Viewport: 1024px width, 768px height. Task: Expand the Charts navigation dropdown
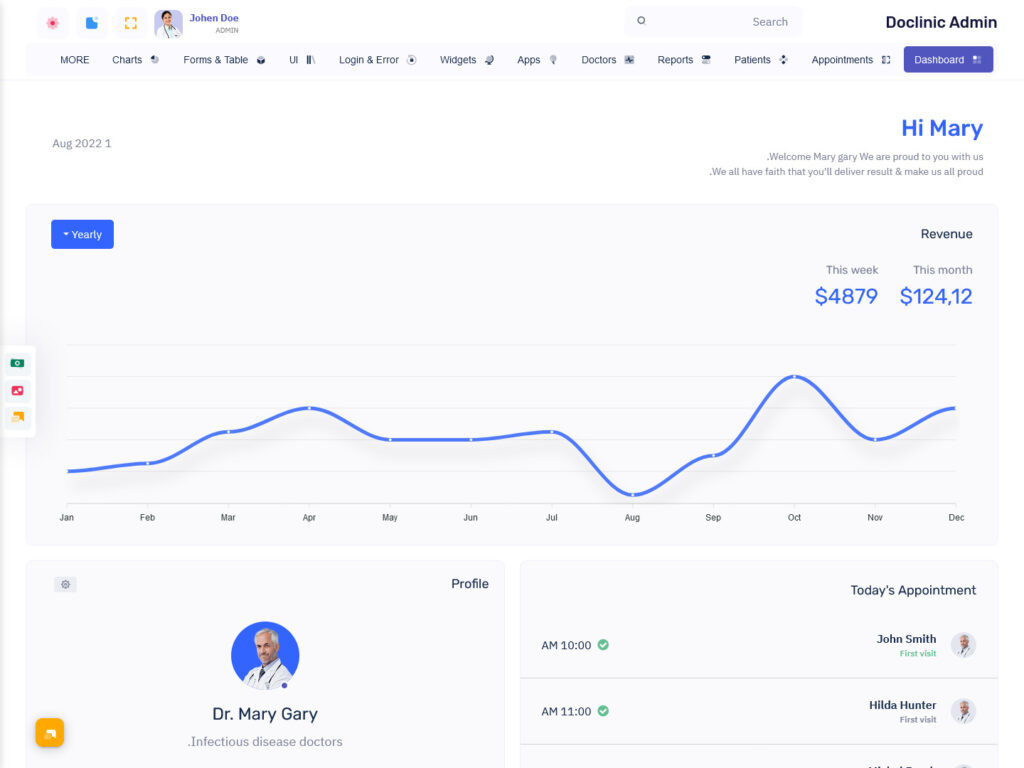point(133,59)
